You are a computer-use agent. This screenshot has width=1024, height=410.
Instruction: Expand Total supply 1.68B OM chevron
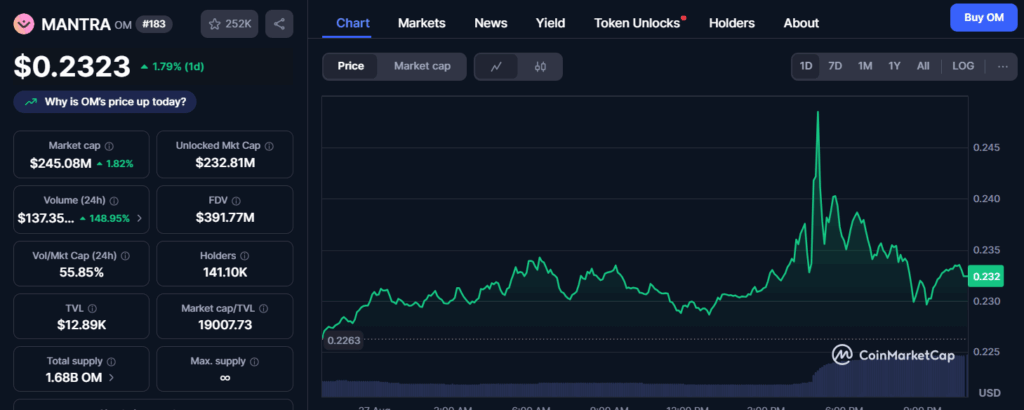(x=112, y=377)
